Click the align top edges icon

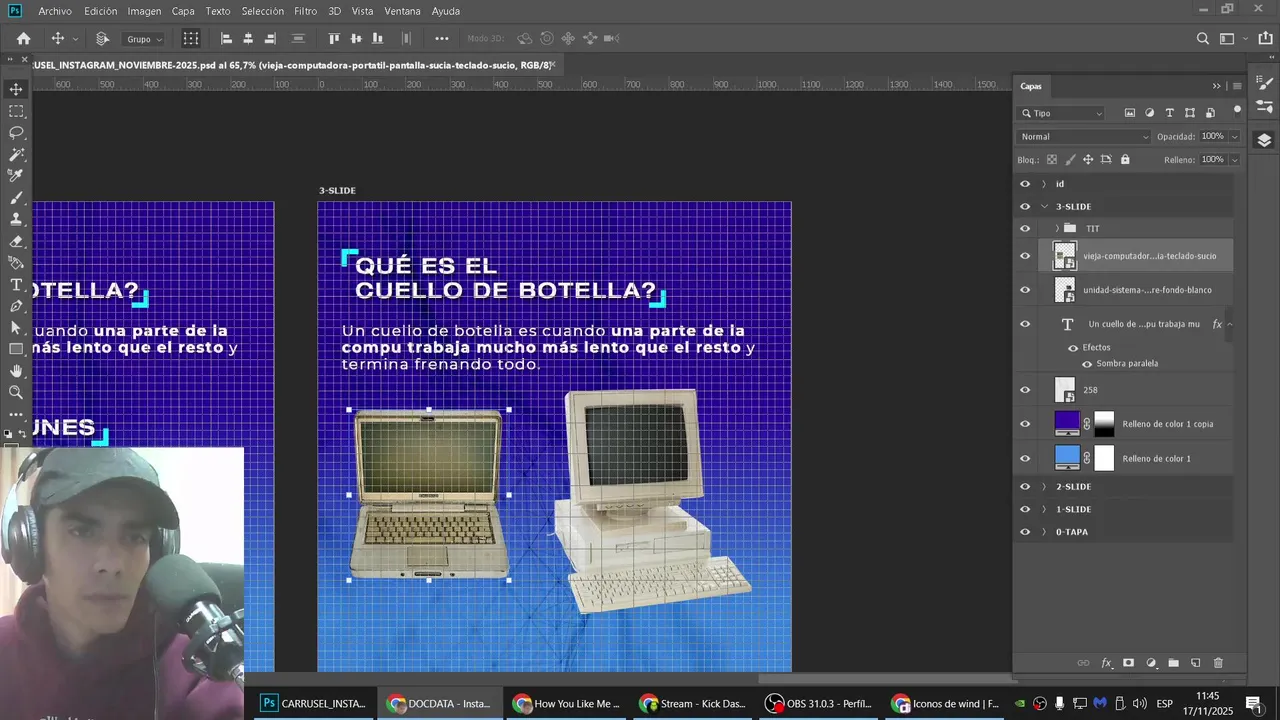334,39
